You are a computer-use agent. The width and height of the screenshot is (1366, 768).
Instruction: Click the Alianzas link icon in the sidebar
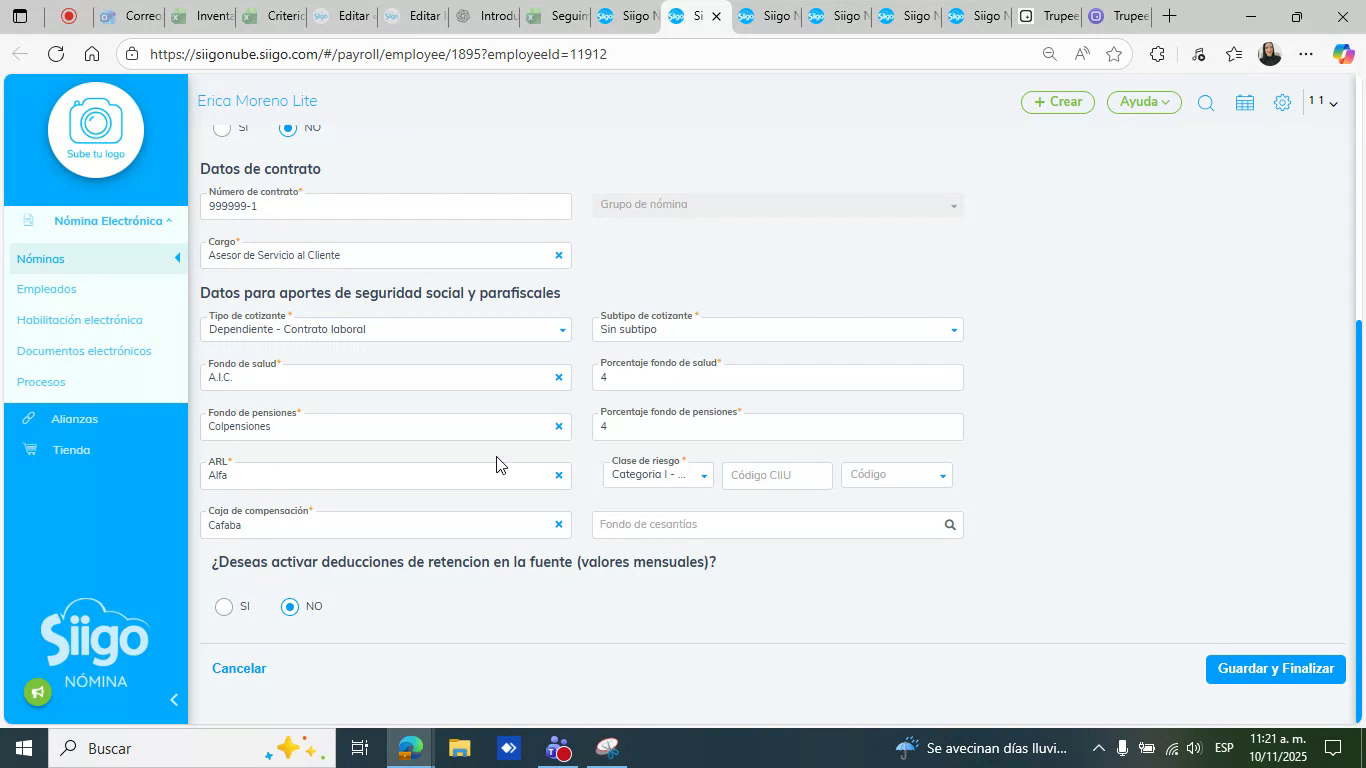[29, 418]
